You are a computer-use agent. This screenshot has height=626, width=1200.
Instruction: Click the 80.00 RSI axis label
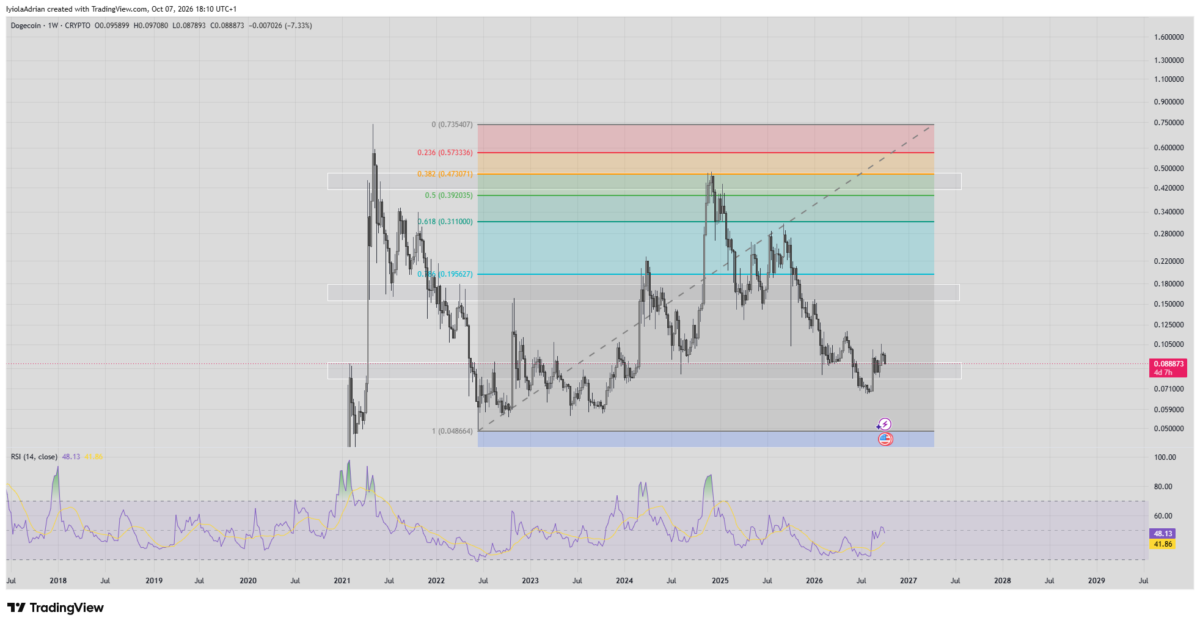tap(1163, 487)
